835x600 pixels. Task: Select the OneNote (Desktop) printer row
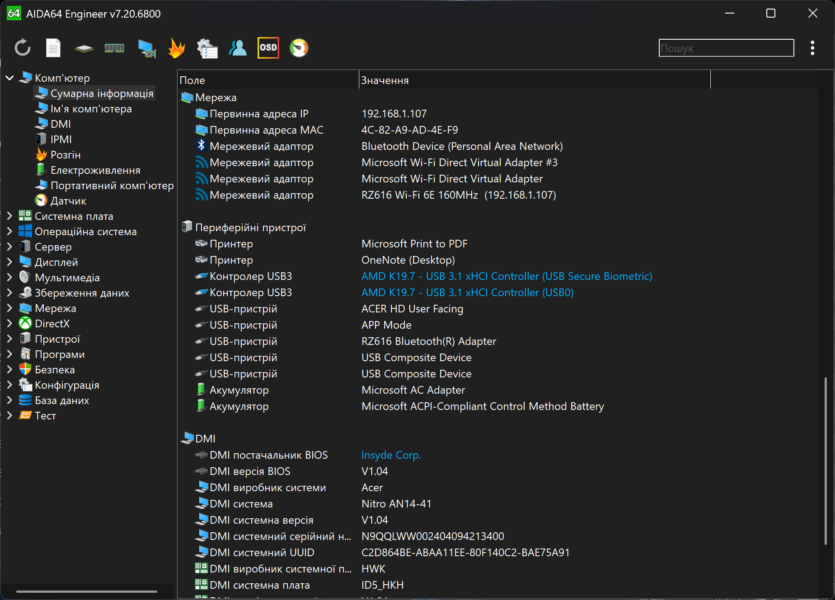click(497, 260)
